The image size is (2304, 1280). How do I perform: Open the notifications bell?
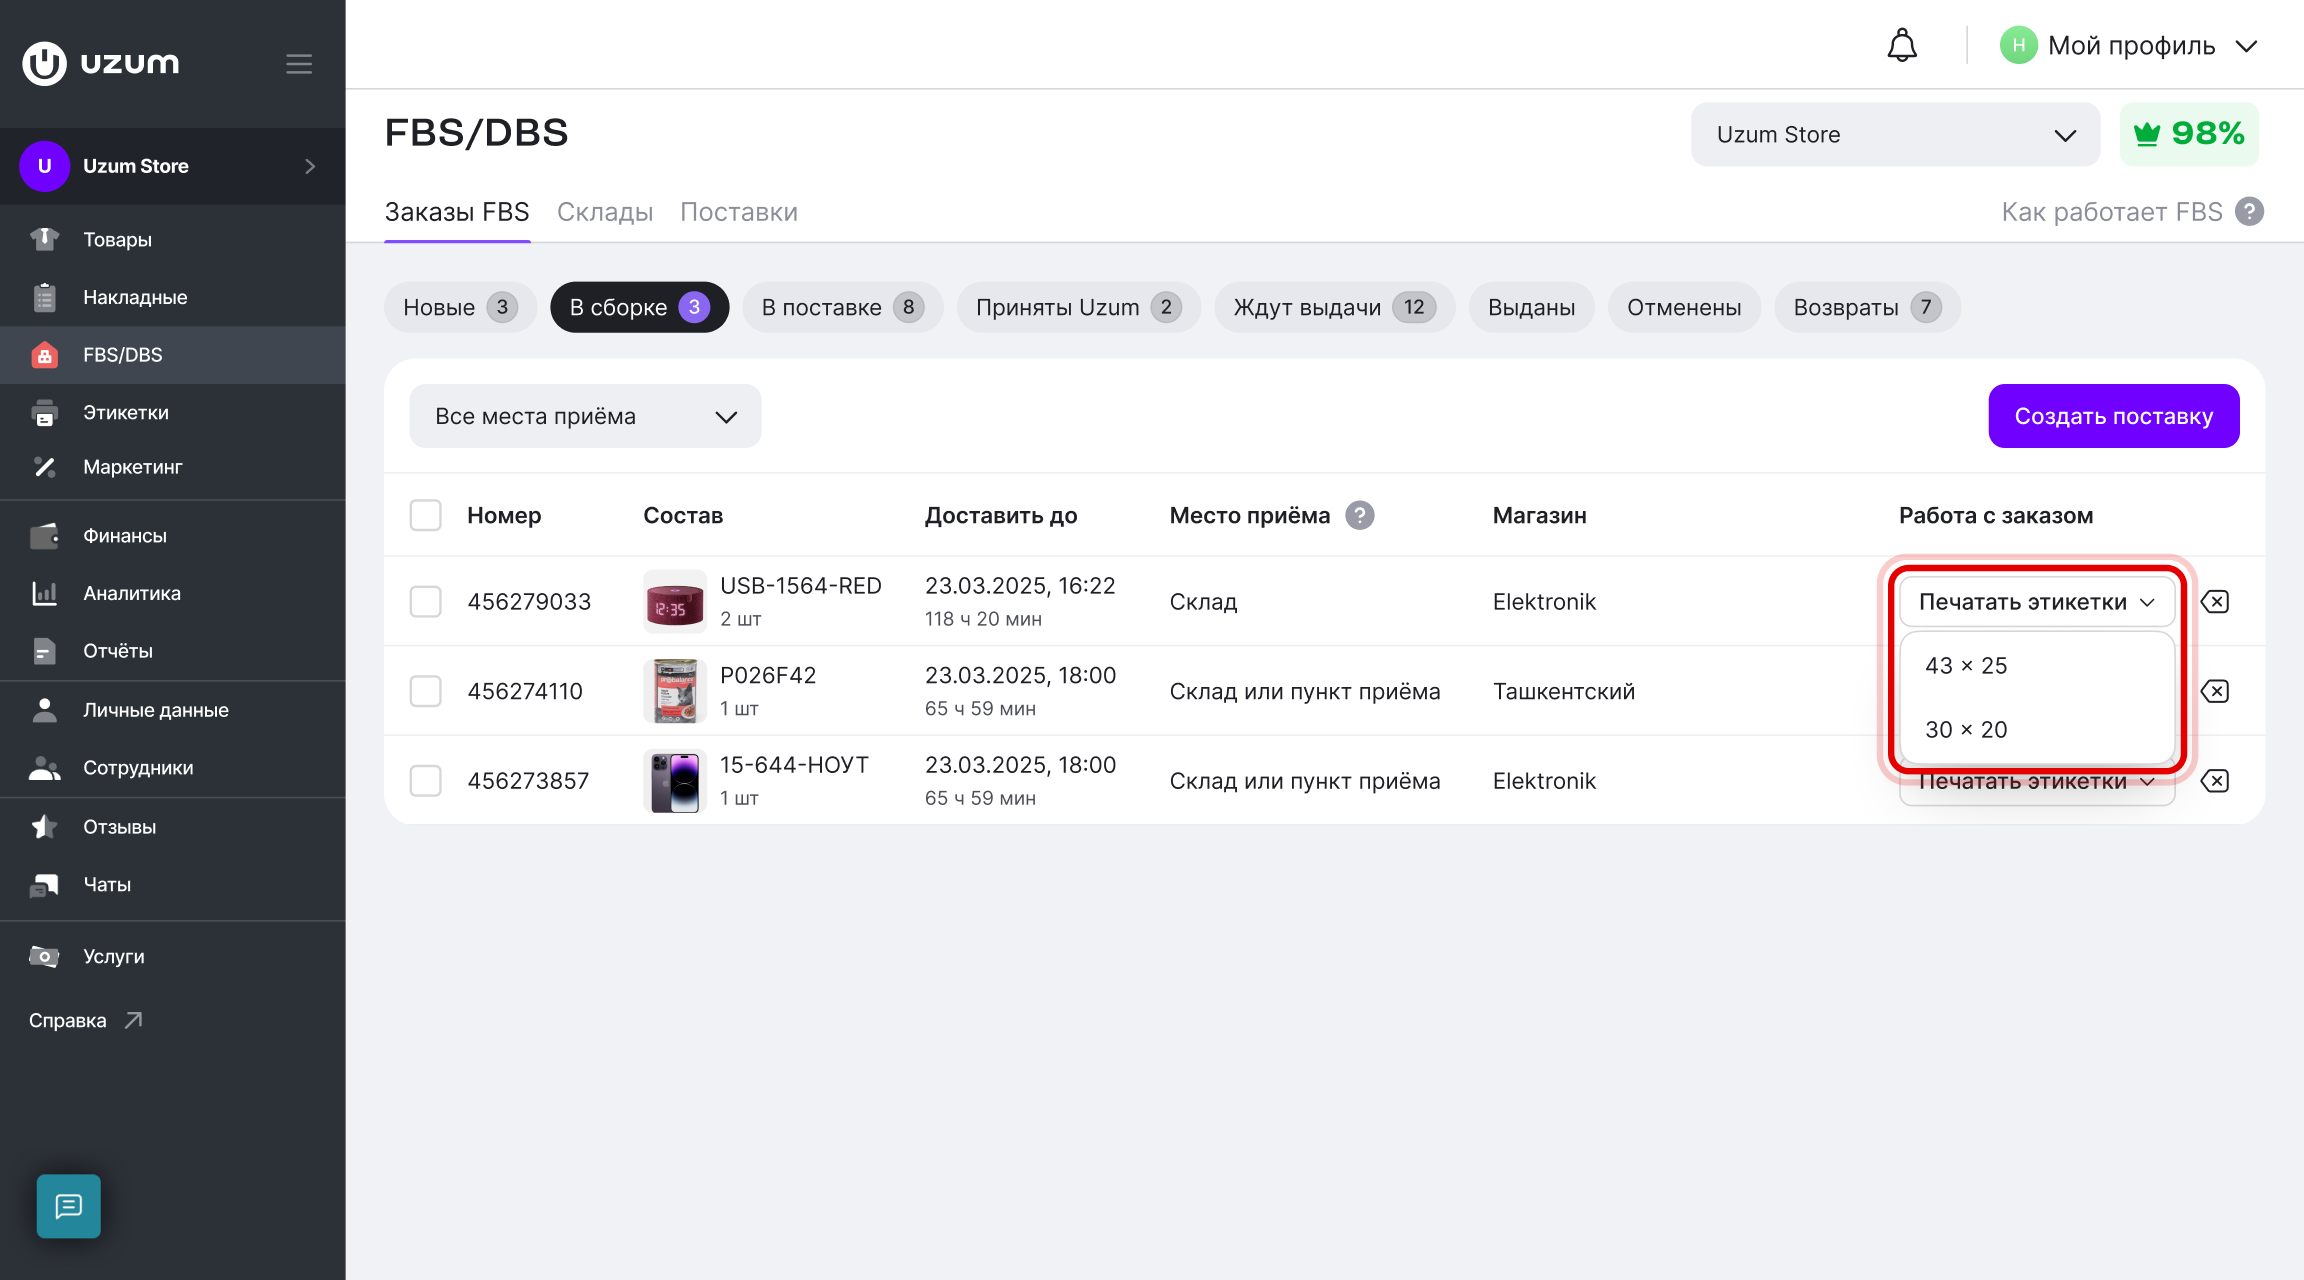pos(1902,46)
